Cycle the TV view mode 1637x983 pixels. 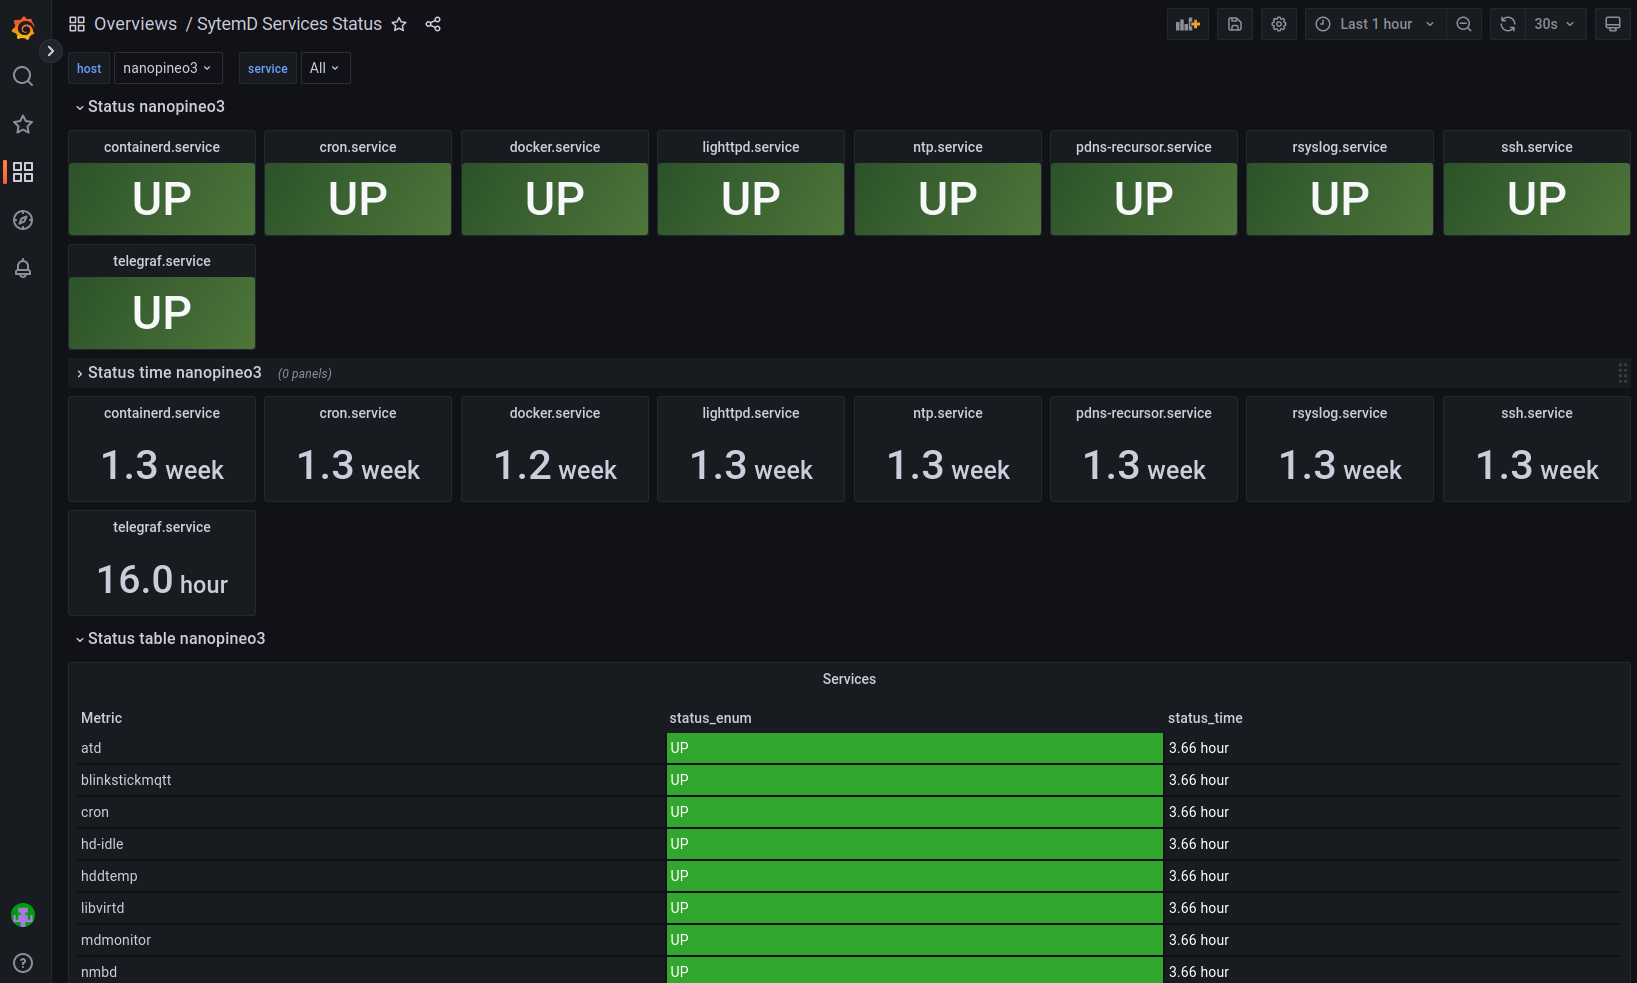(1613, 24)
